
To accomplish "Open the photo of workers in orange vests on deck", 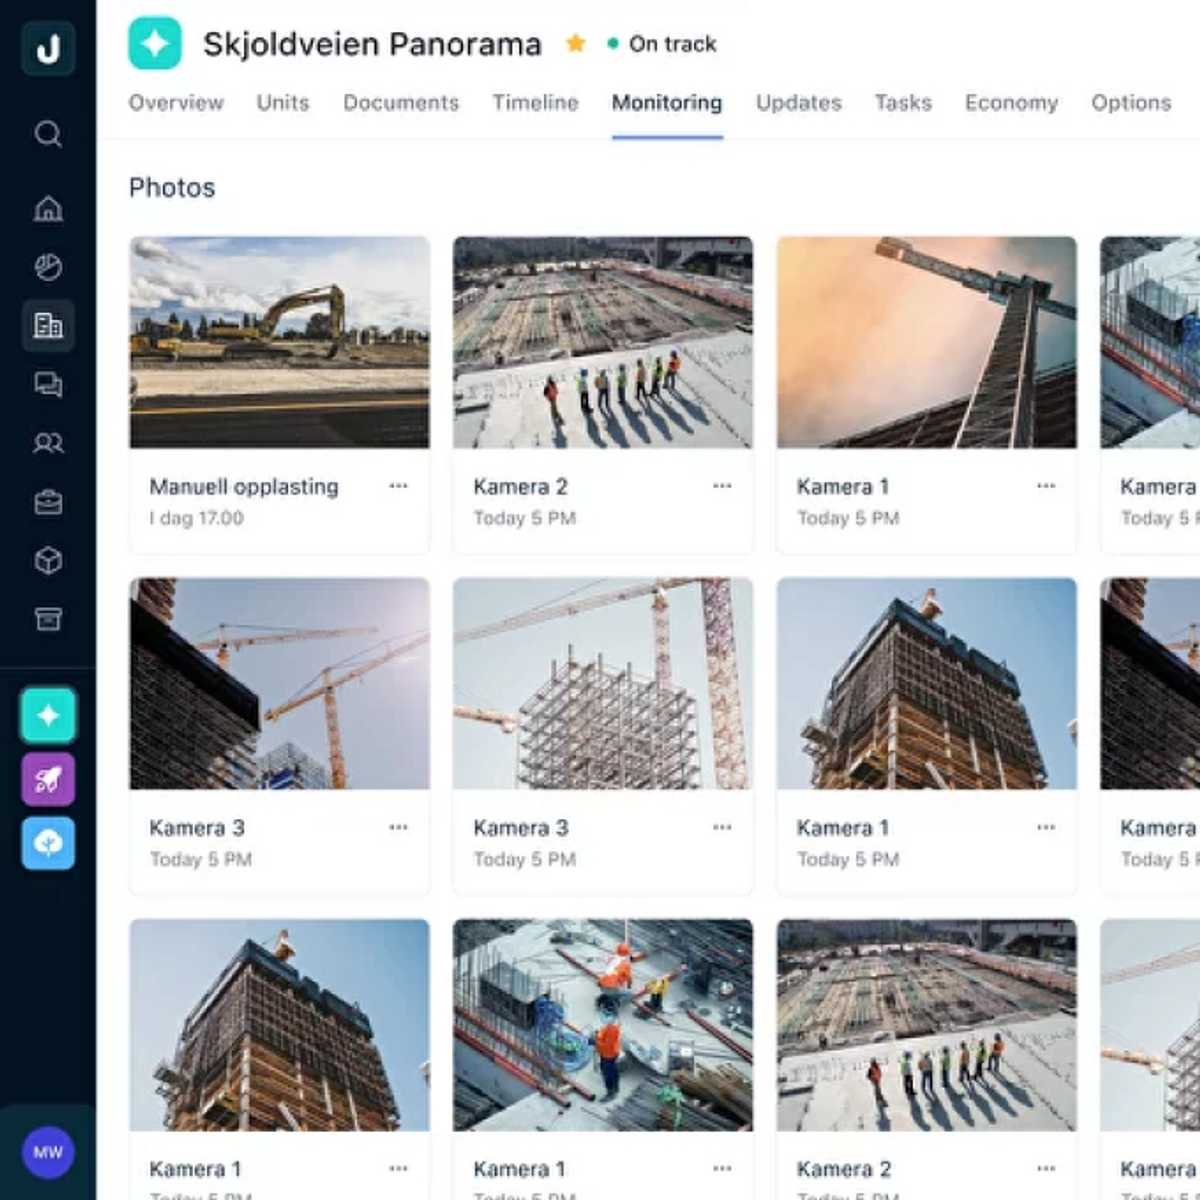I will point(603,1025).
